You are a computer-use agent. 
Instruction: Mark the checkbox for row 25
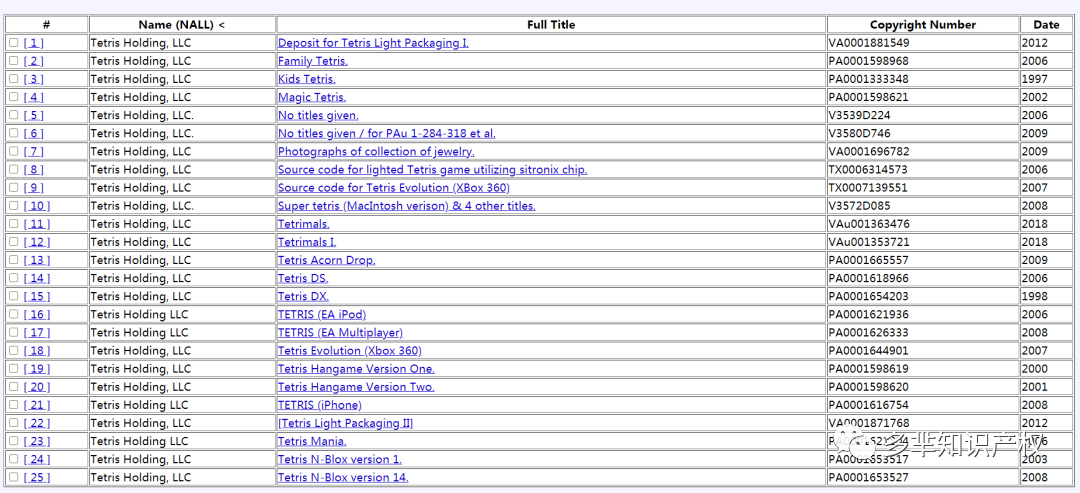[x=14, y=477]
